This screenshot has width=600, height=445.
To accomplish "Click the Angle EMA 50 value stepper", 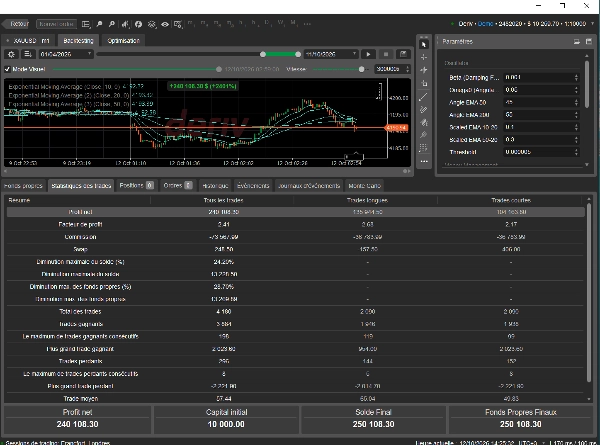I will point(576,103).
